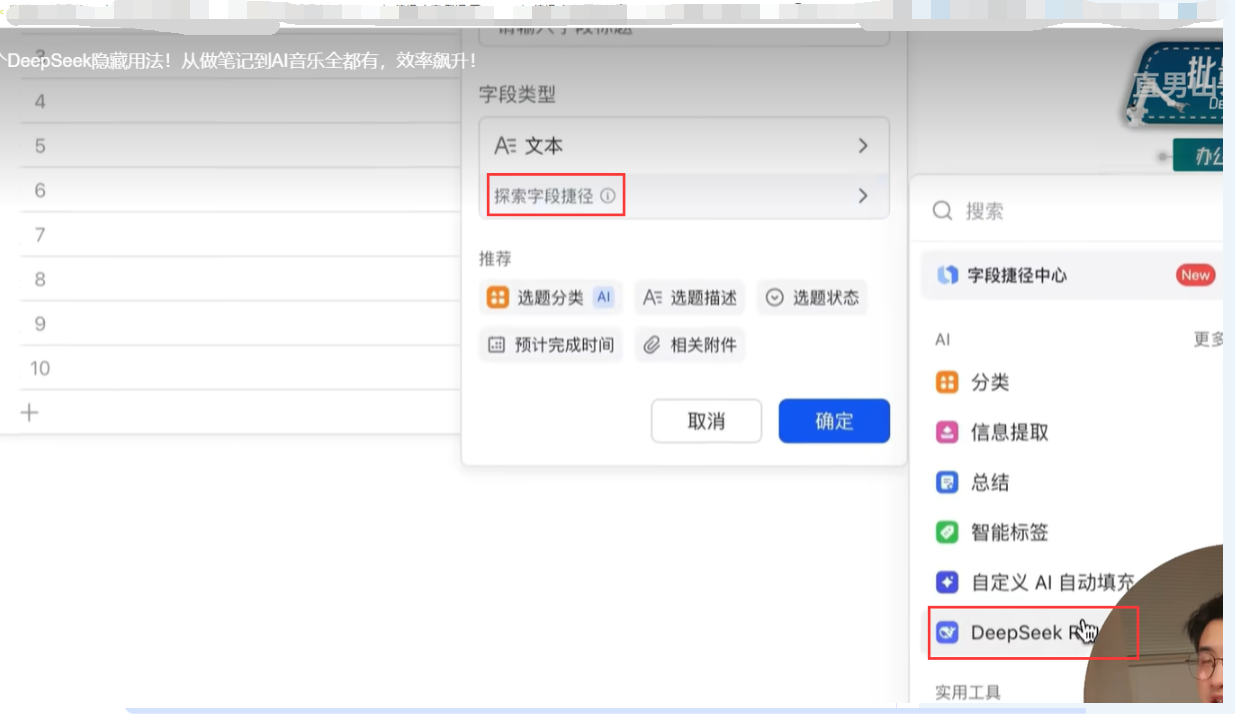This screenshot has width=1235, height=714.
Task: Expand the 文本 field type dropdown
Action: point(683,146)
